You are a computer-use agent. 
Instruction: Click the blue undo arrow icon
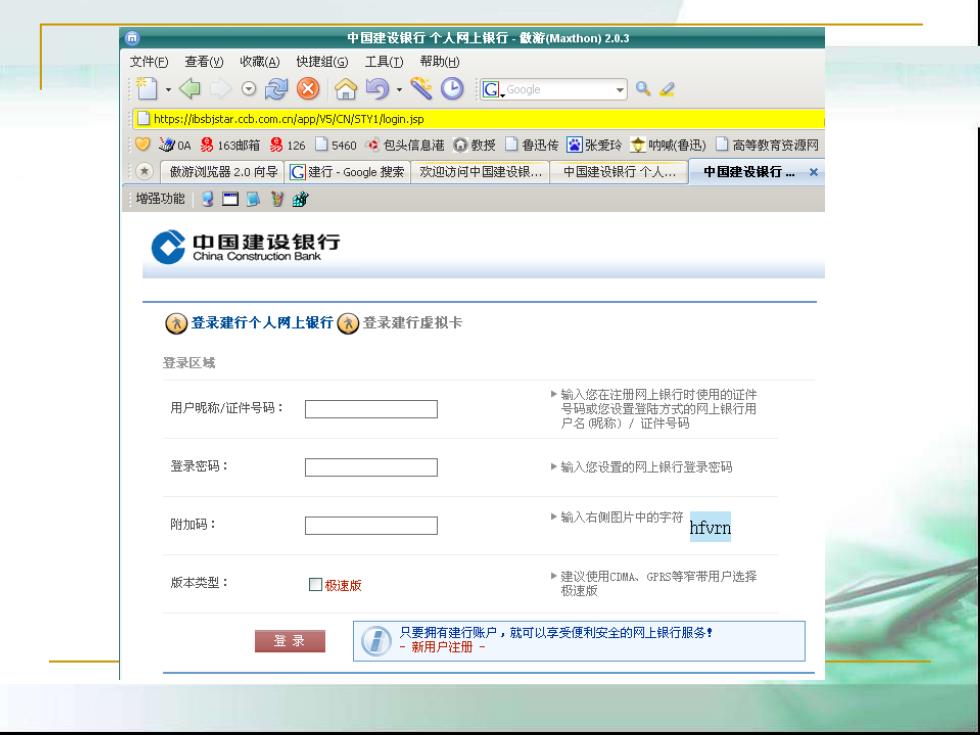pos(377,89)
